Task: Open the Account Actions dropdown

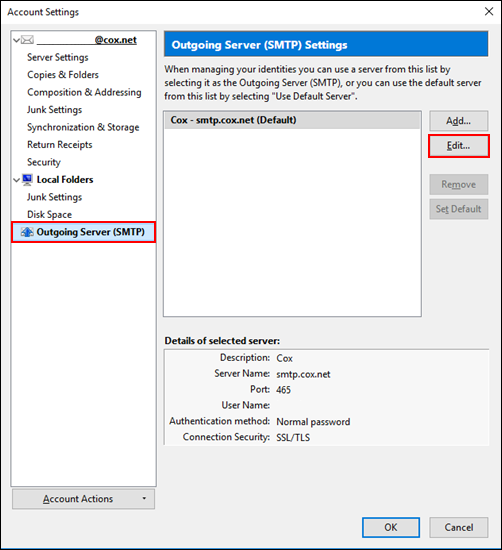Action: [x=83, y=499]
